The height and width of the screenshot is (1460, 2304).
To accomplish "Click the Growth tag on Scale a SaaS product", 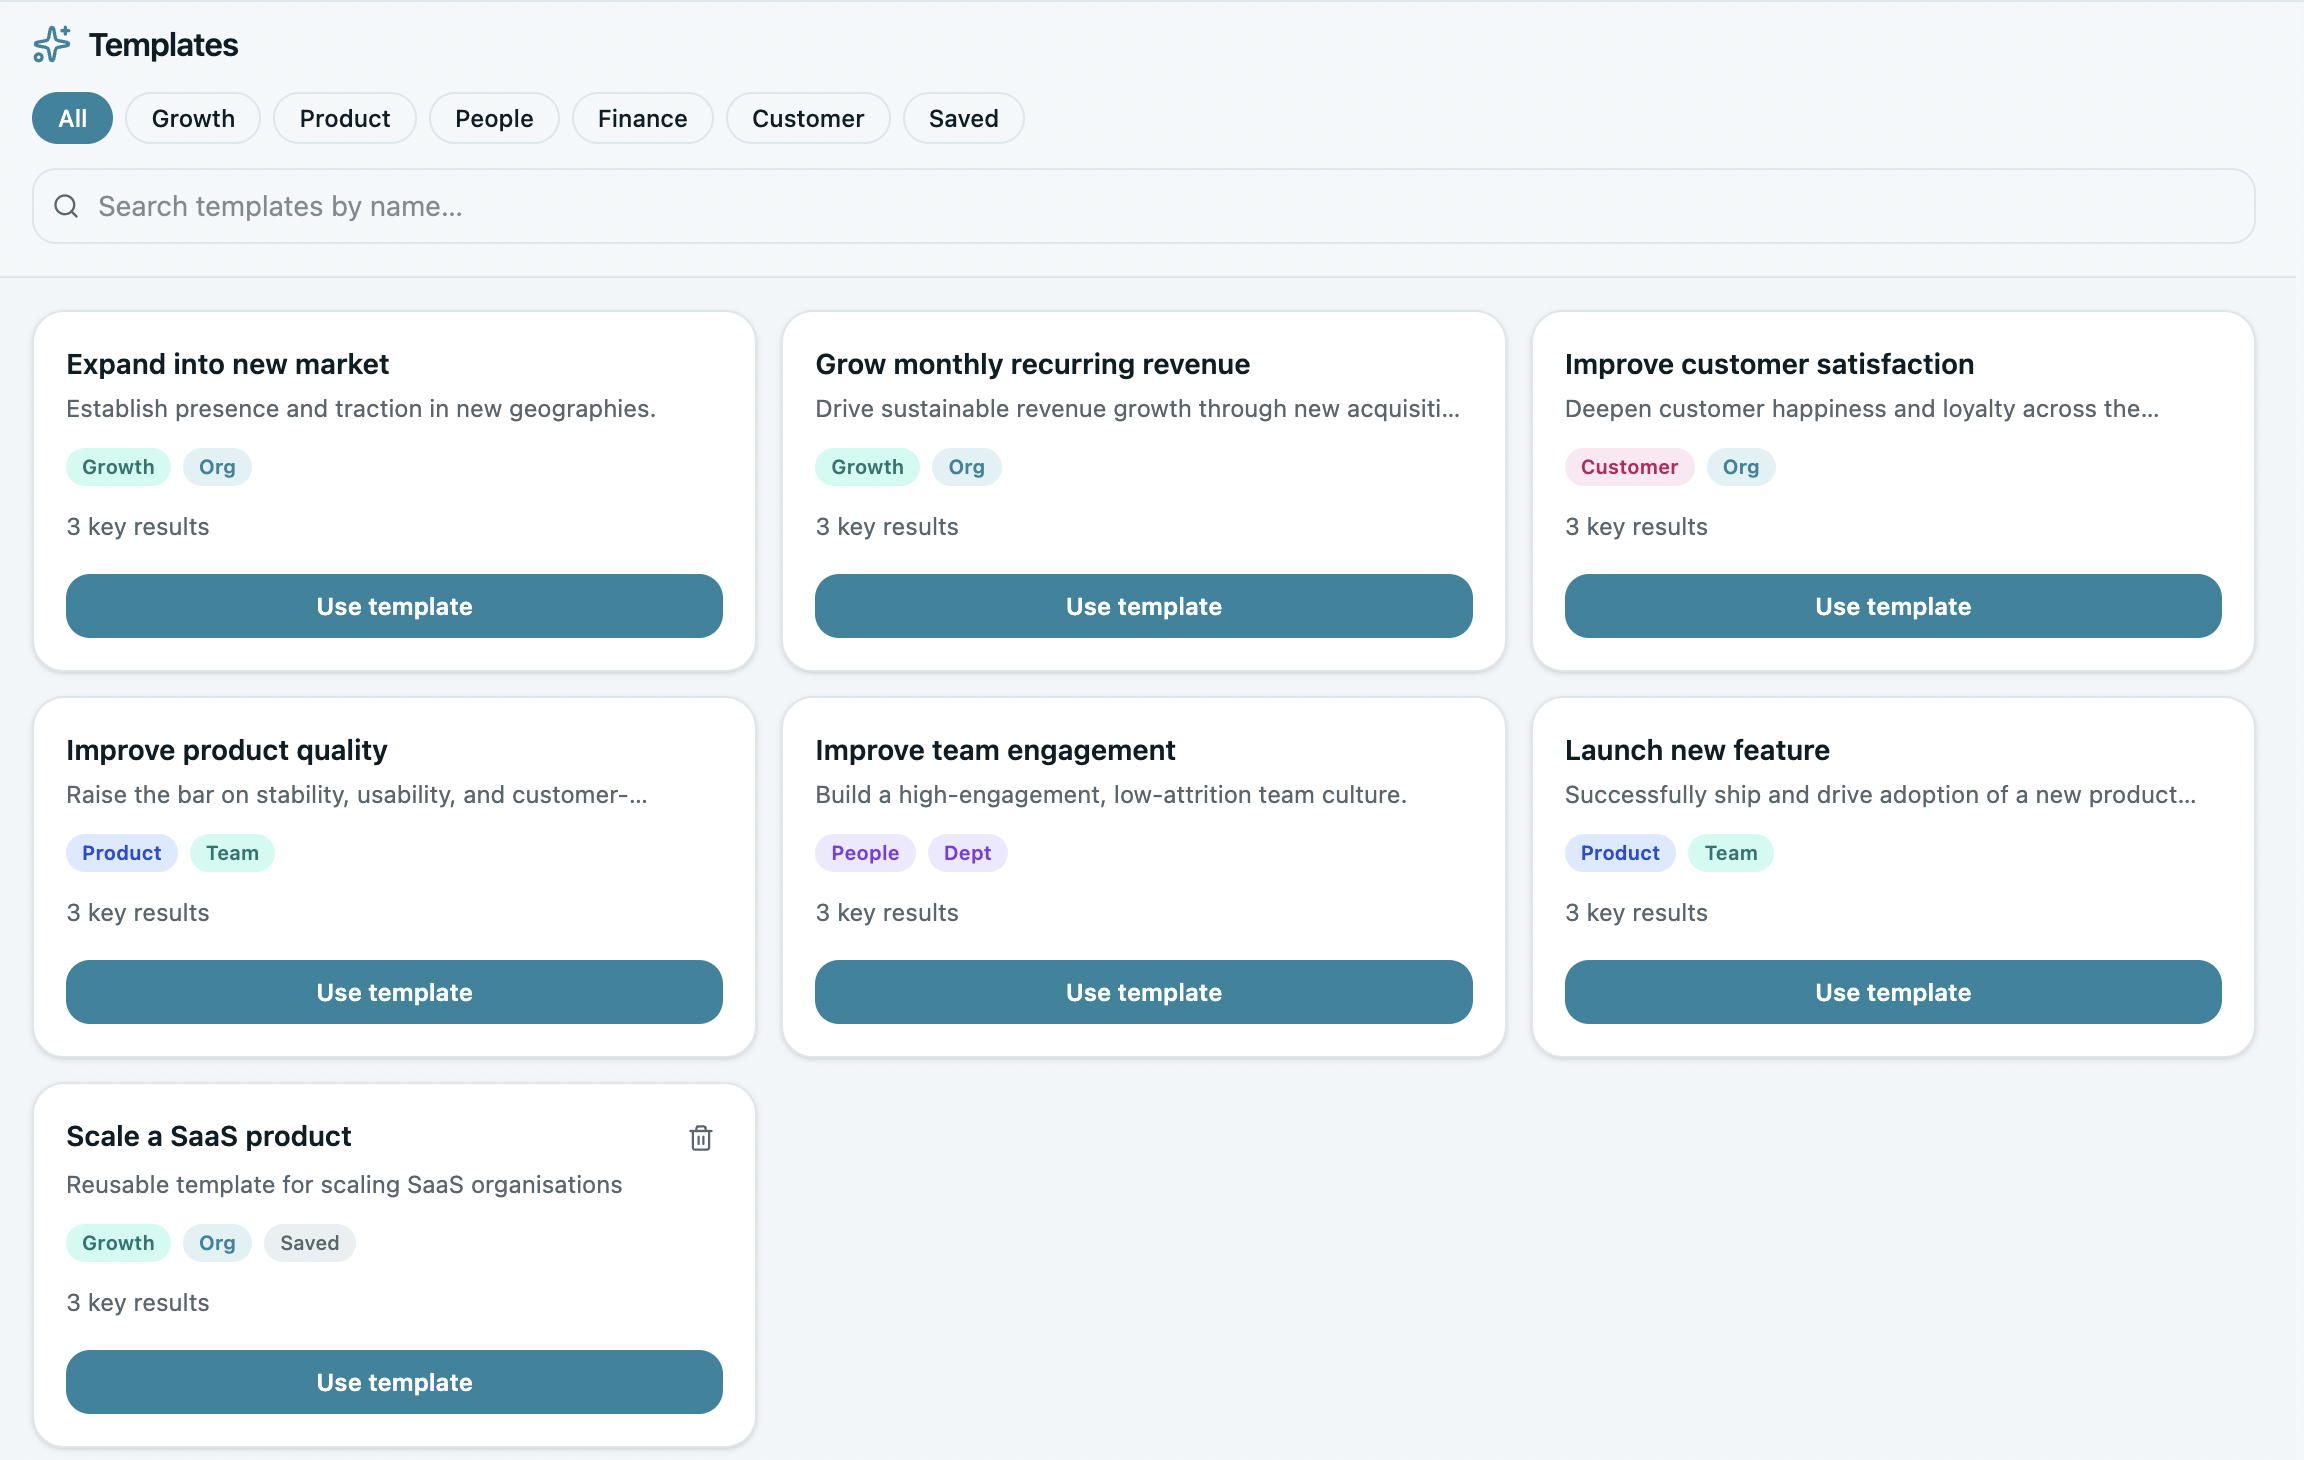I will point(118,1243).
